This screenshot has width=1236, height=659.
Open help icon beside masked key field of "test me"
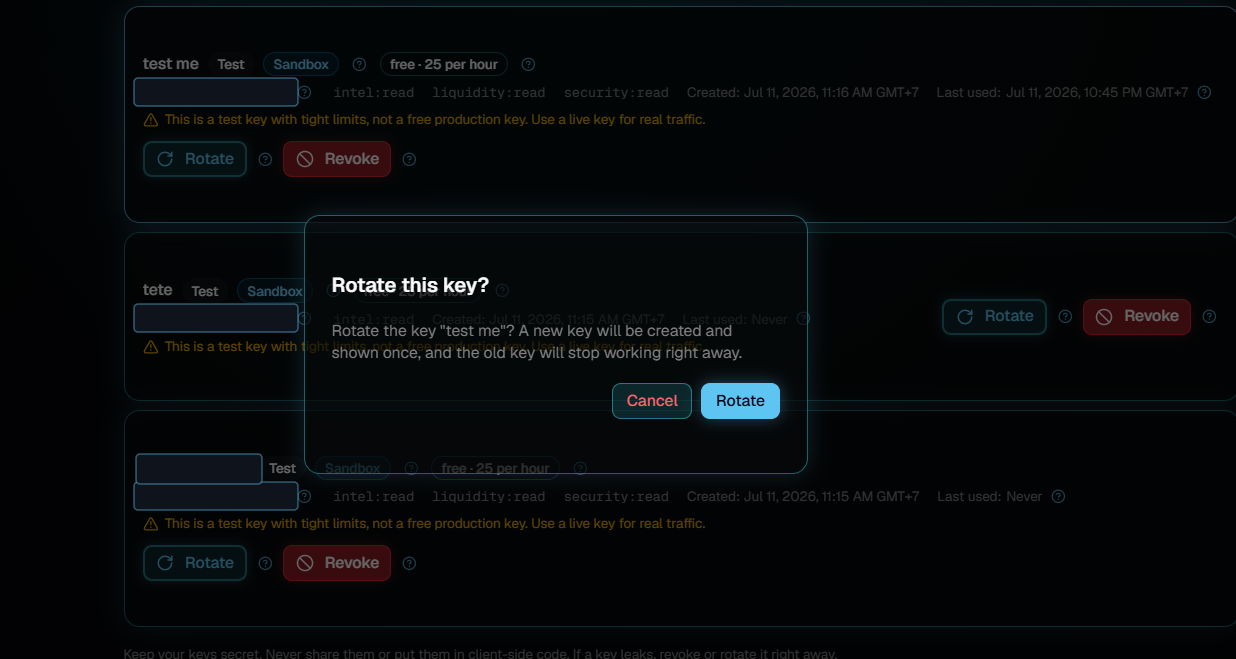[305, 92]
